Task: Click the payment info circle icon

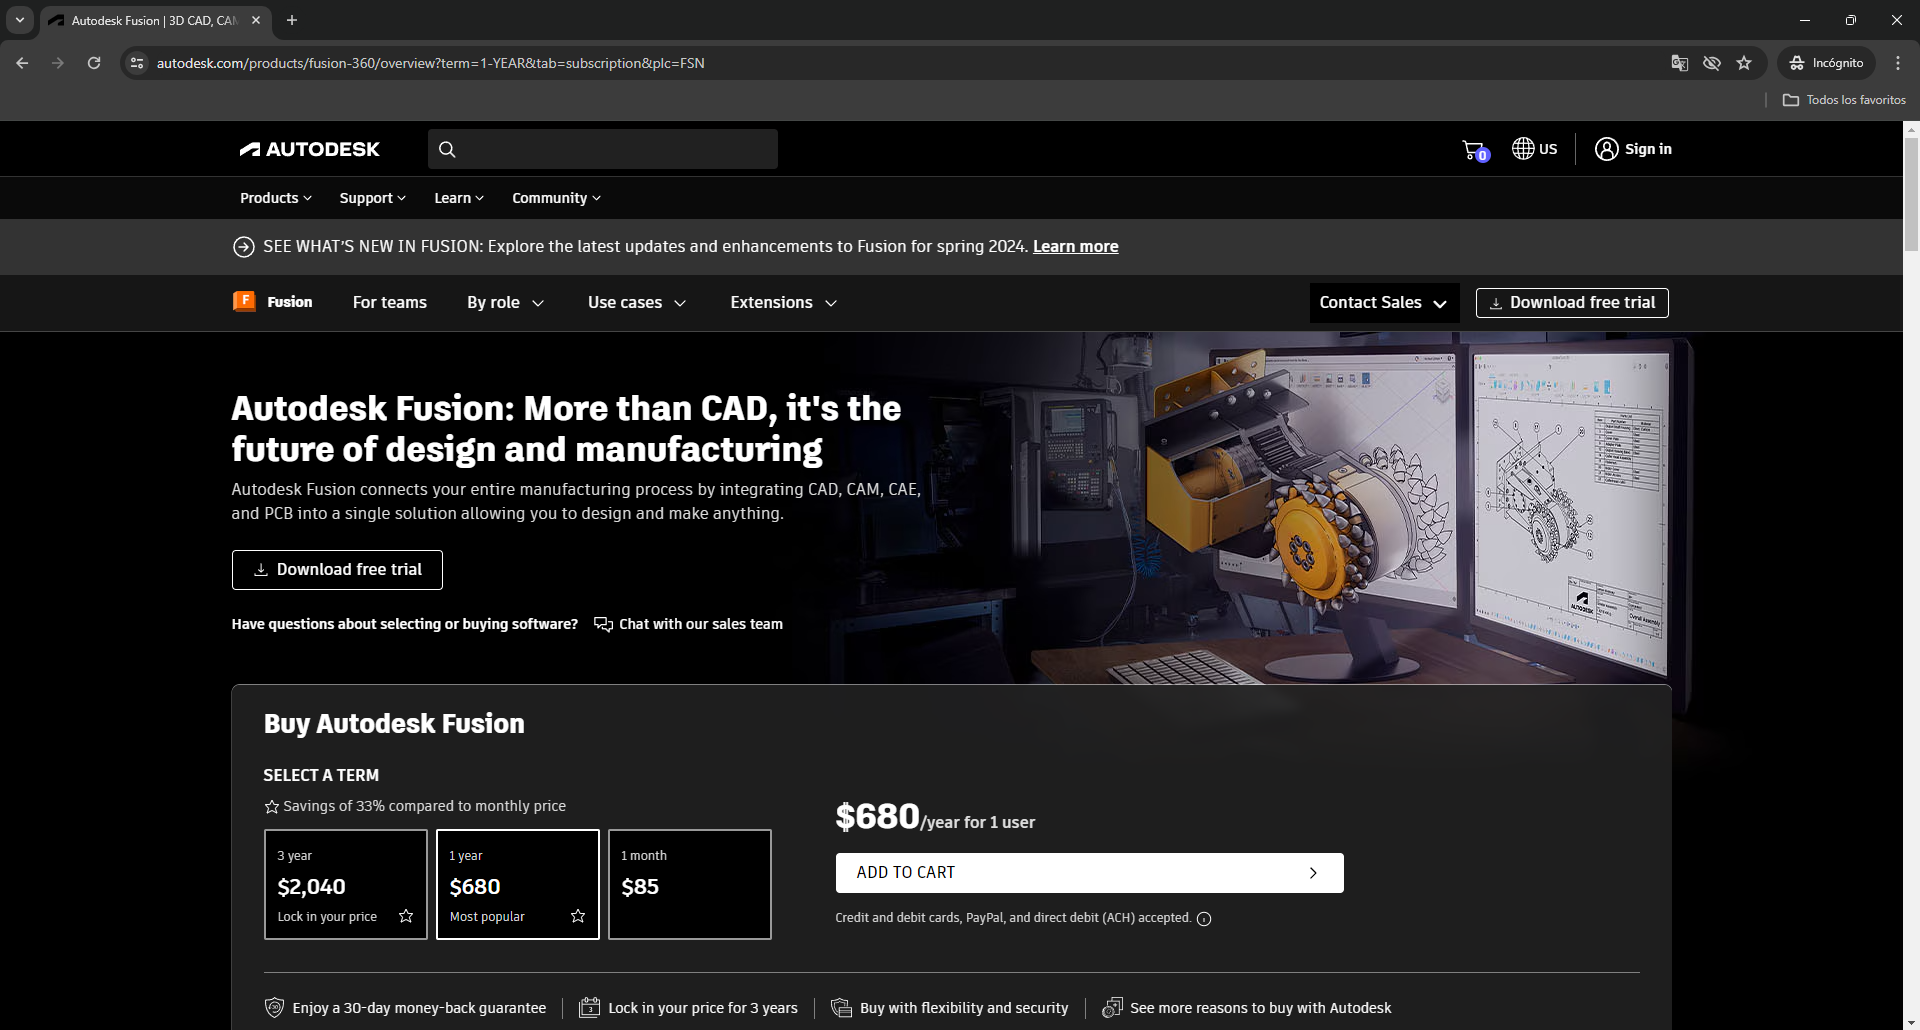Action: coord(1204,919)
